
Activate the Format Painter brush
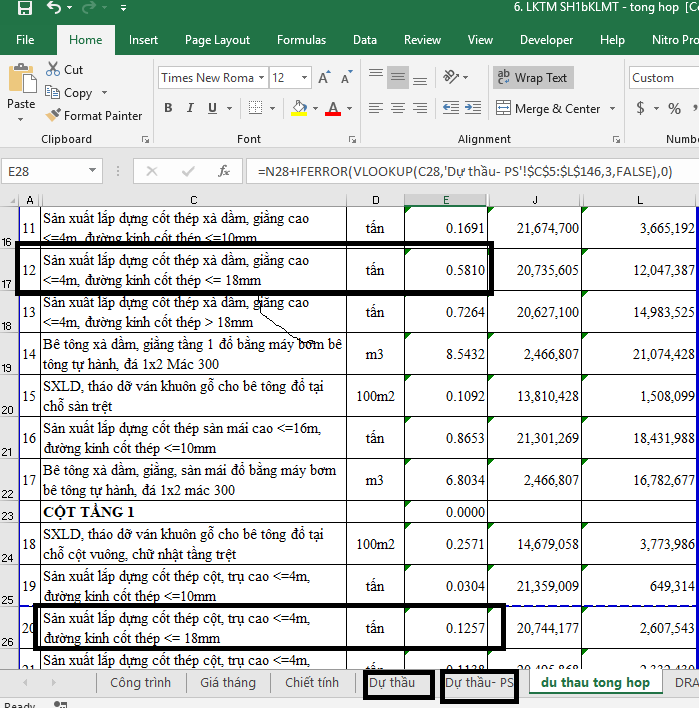tap(94, 116)
